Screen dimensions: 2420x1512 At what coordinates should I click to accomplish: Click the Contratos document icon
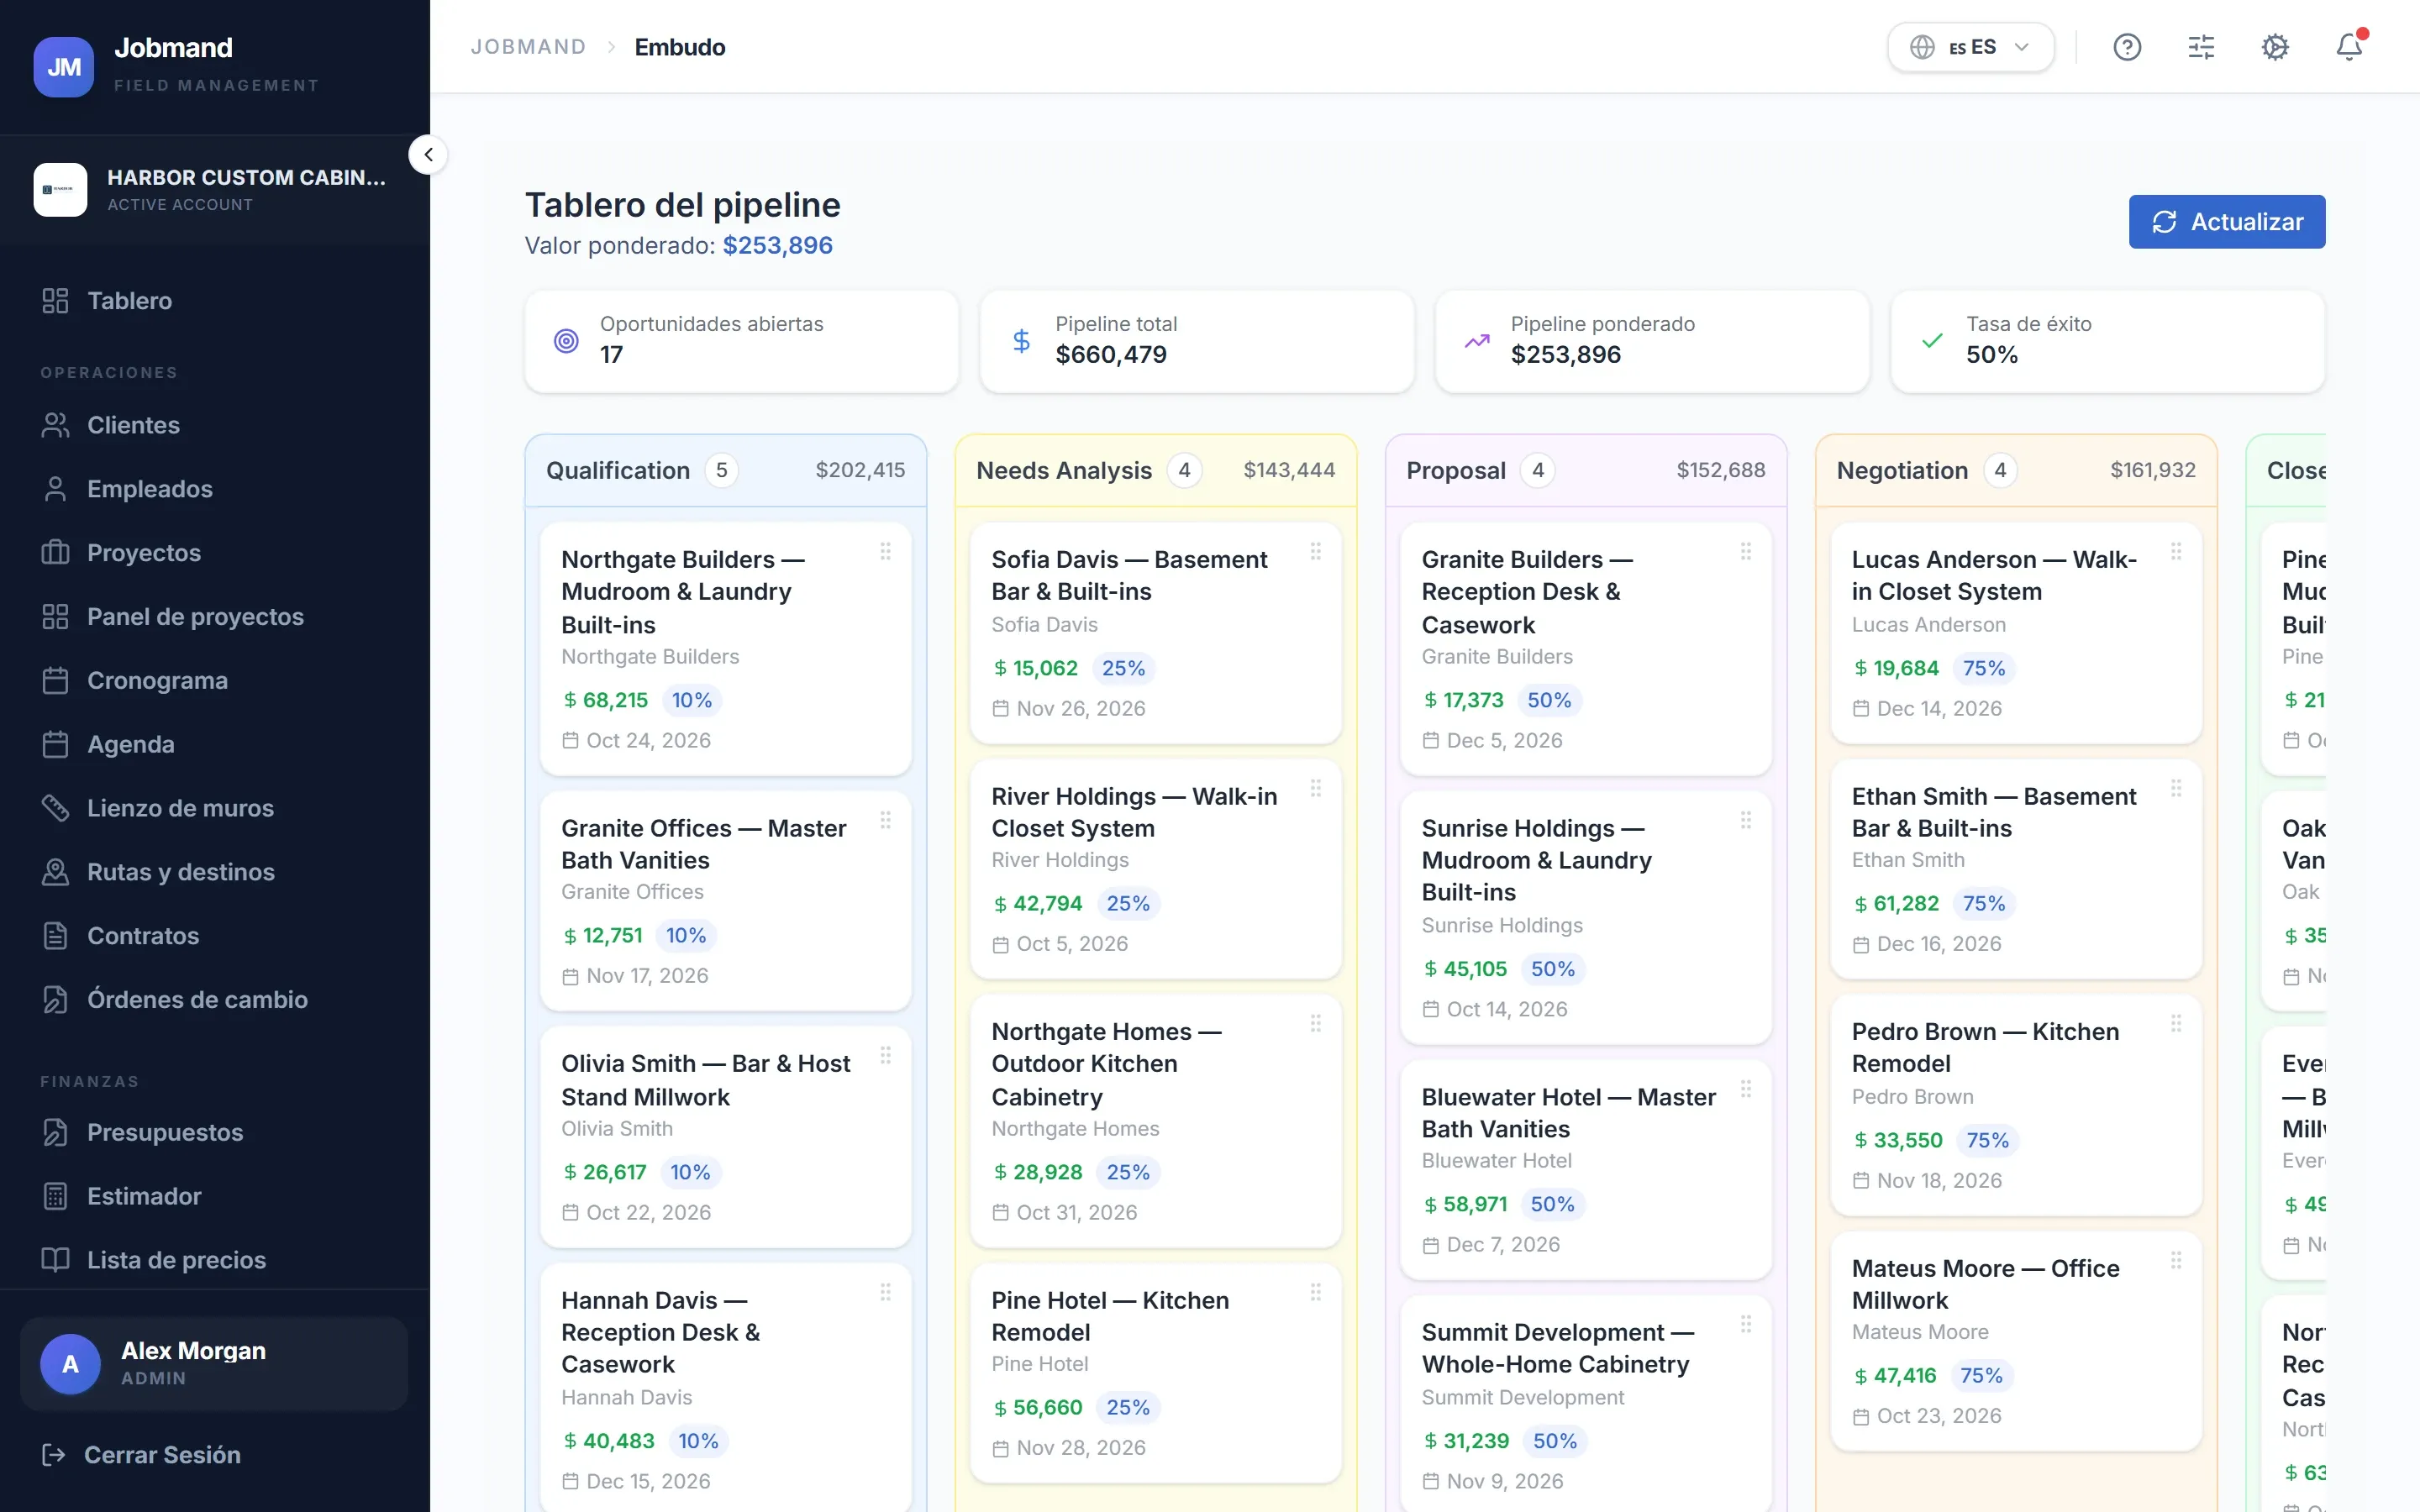point(55,936)
